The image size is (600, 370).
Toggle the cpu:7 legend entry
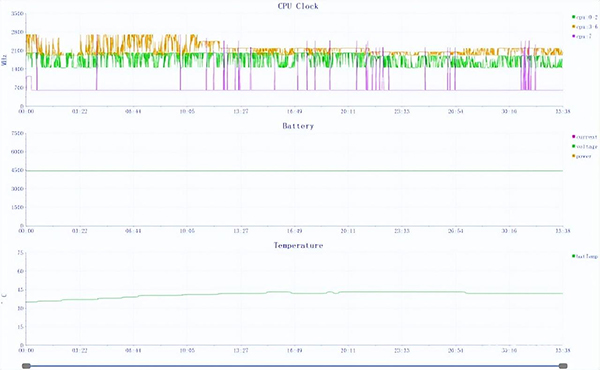pos(582,36)
